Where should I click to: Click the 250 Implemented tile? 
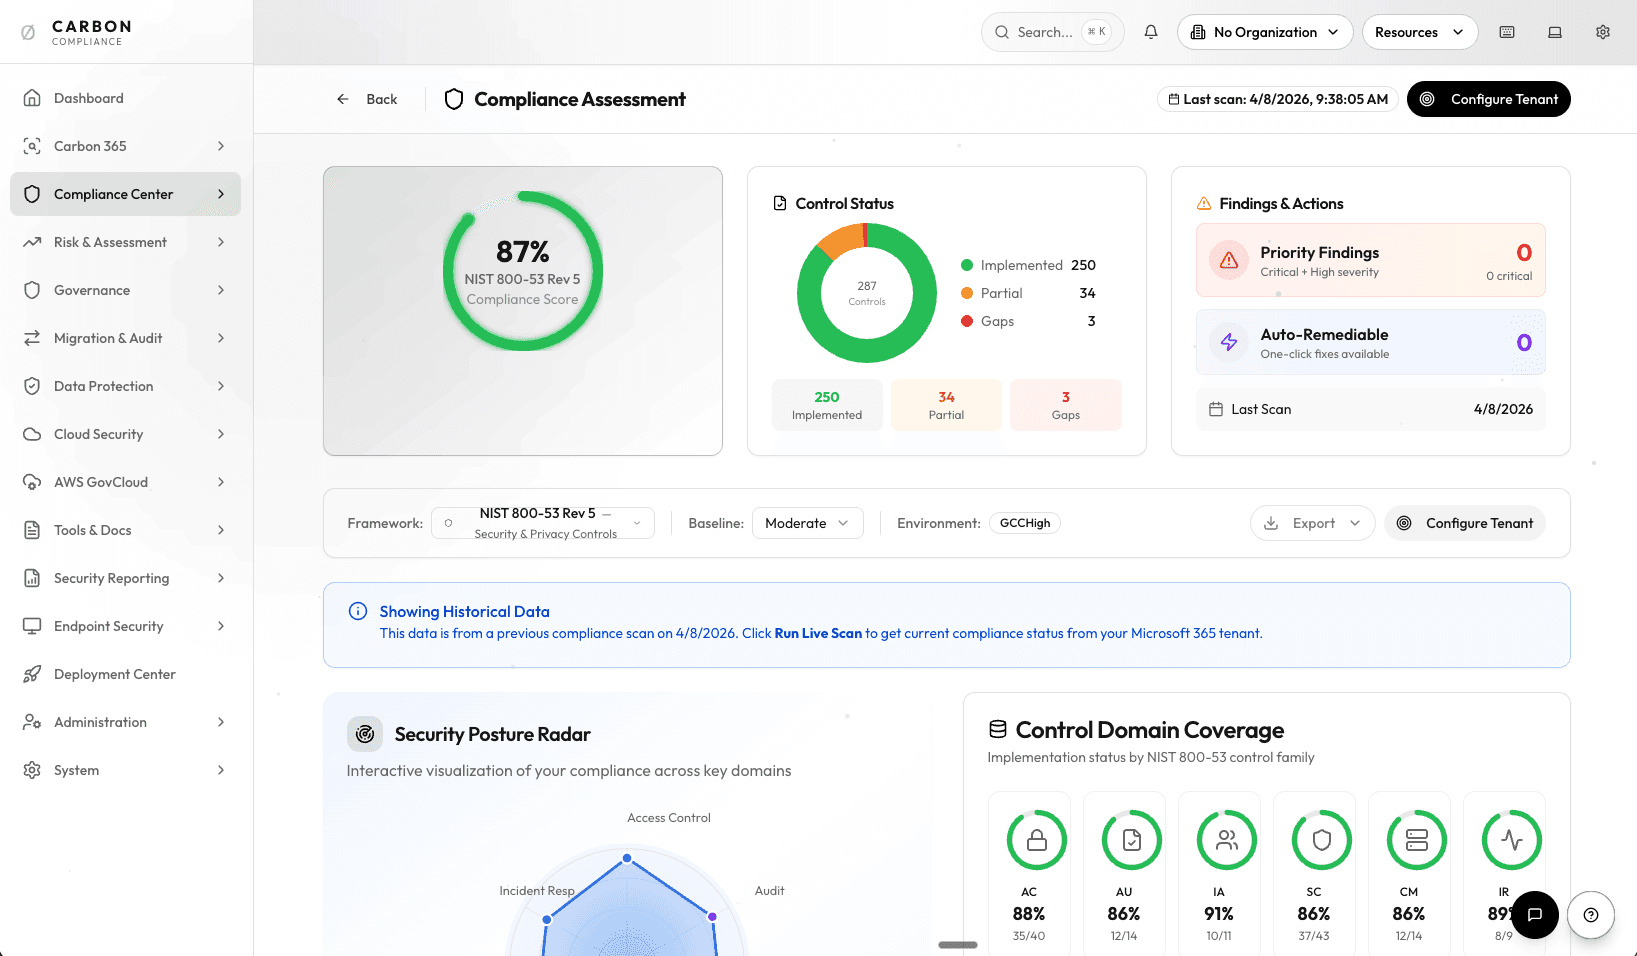827,405
